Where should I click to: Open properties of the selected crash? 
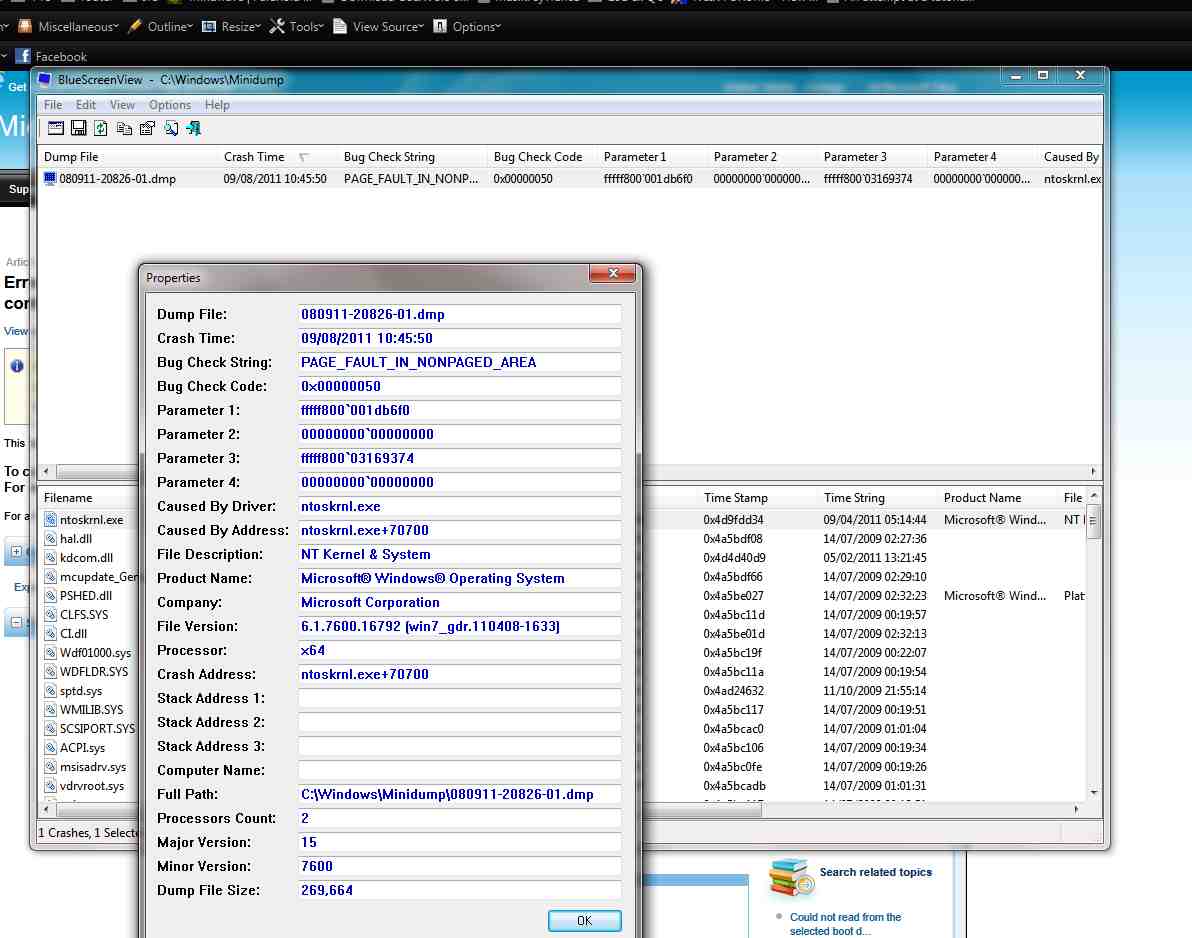click(147, 128)
